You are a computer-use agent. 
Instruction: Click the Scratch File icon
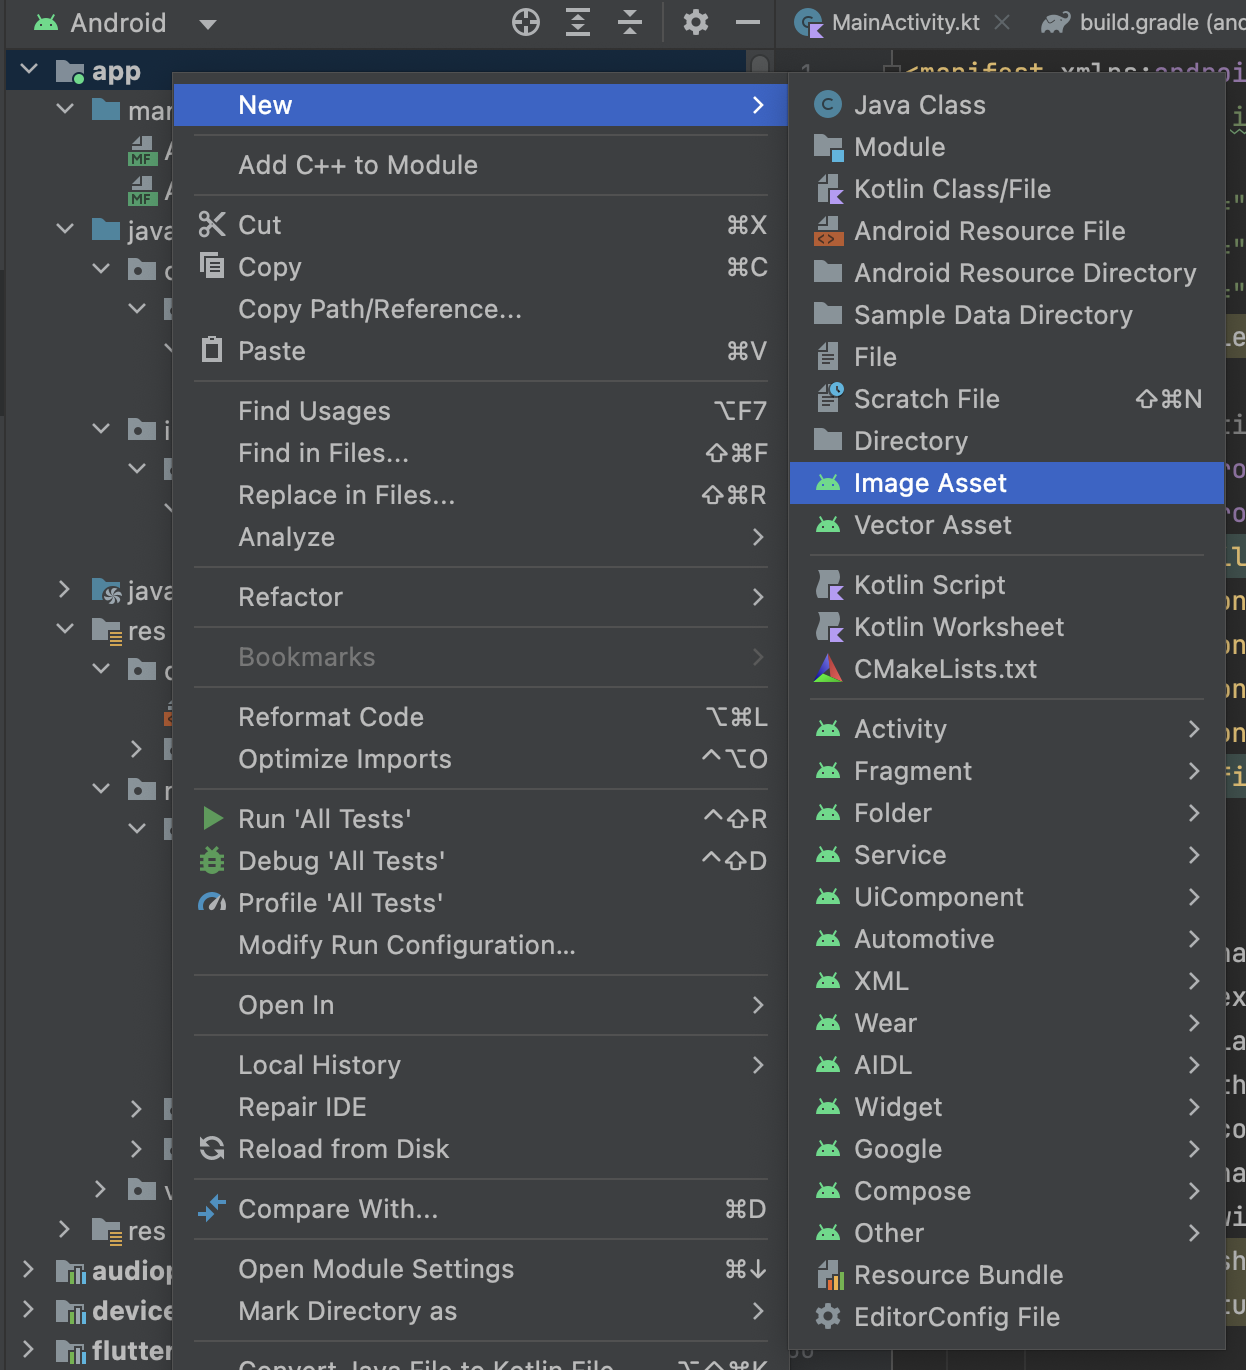[x=829, y=398]
